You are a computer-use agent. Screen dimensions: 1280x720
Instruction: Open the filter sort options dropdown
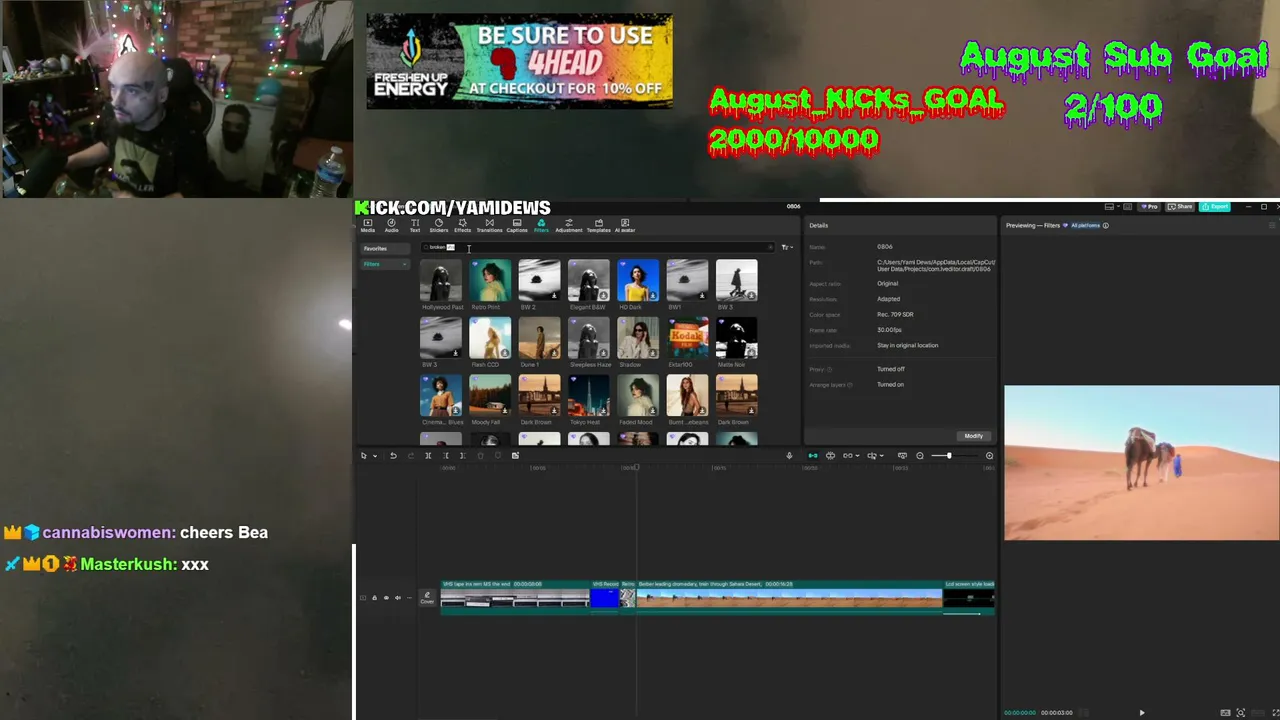tap(787, 248)
